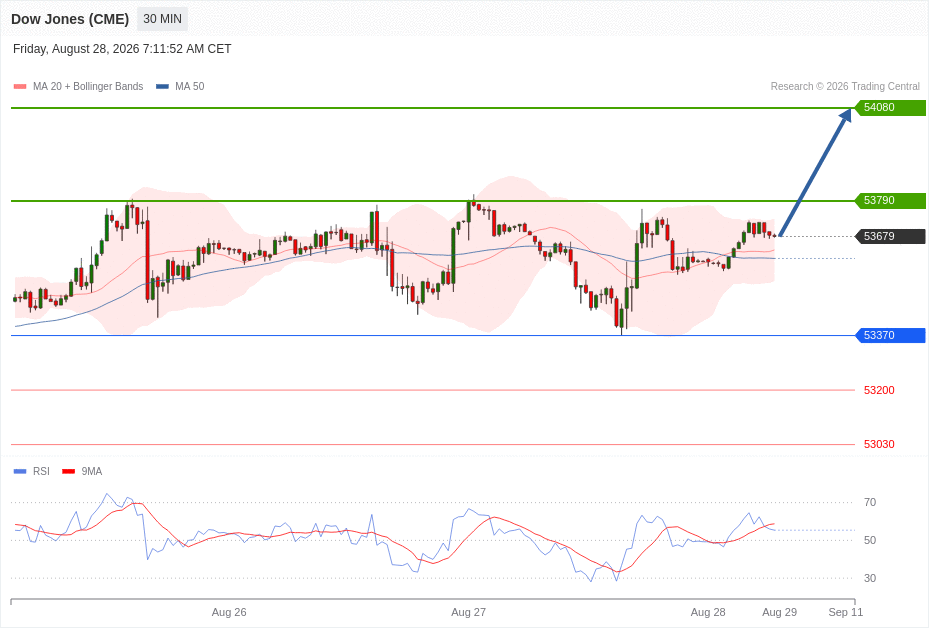Click the Dow Jones (CME) title
The image size is (929, 629).
pos(70,19)
